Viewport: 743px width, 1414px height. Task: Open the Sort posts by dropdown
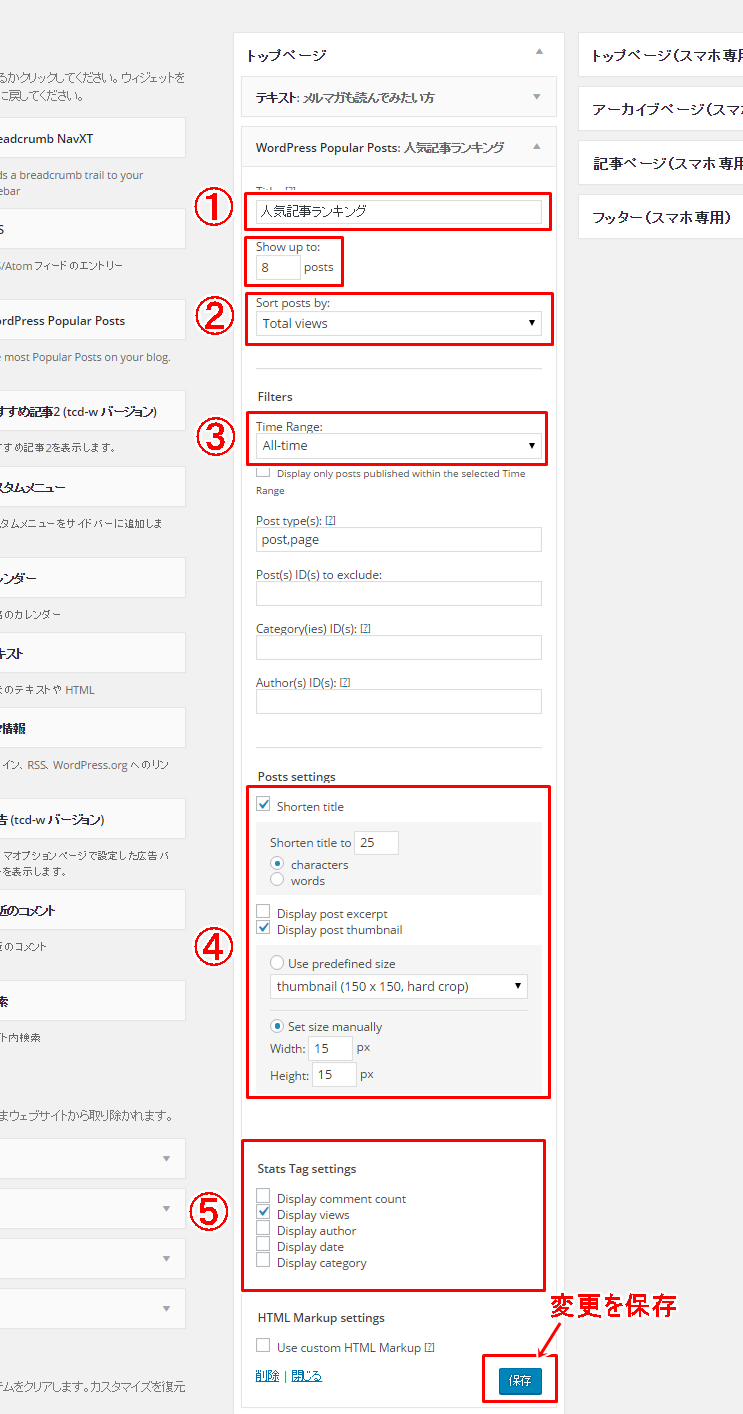pyautogui.click(x=399, y=323)
